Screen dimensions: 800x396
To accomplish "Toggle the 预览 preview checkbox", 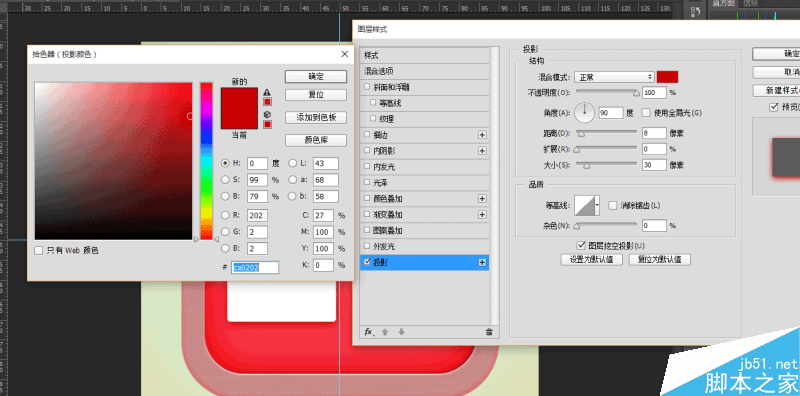I will pos(773,107).
